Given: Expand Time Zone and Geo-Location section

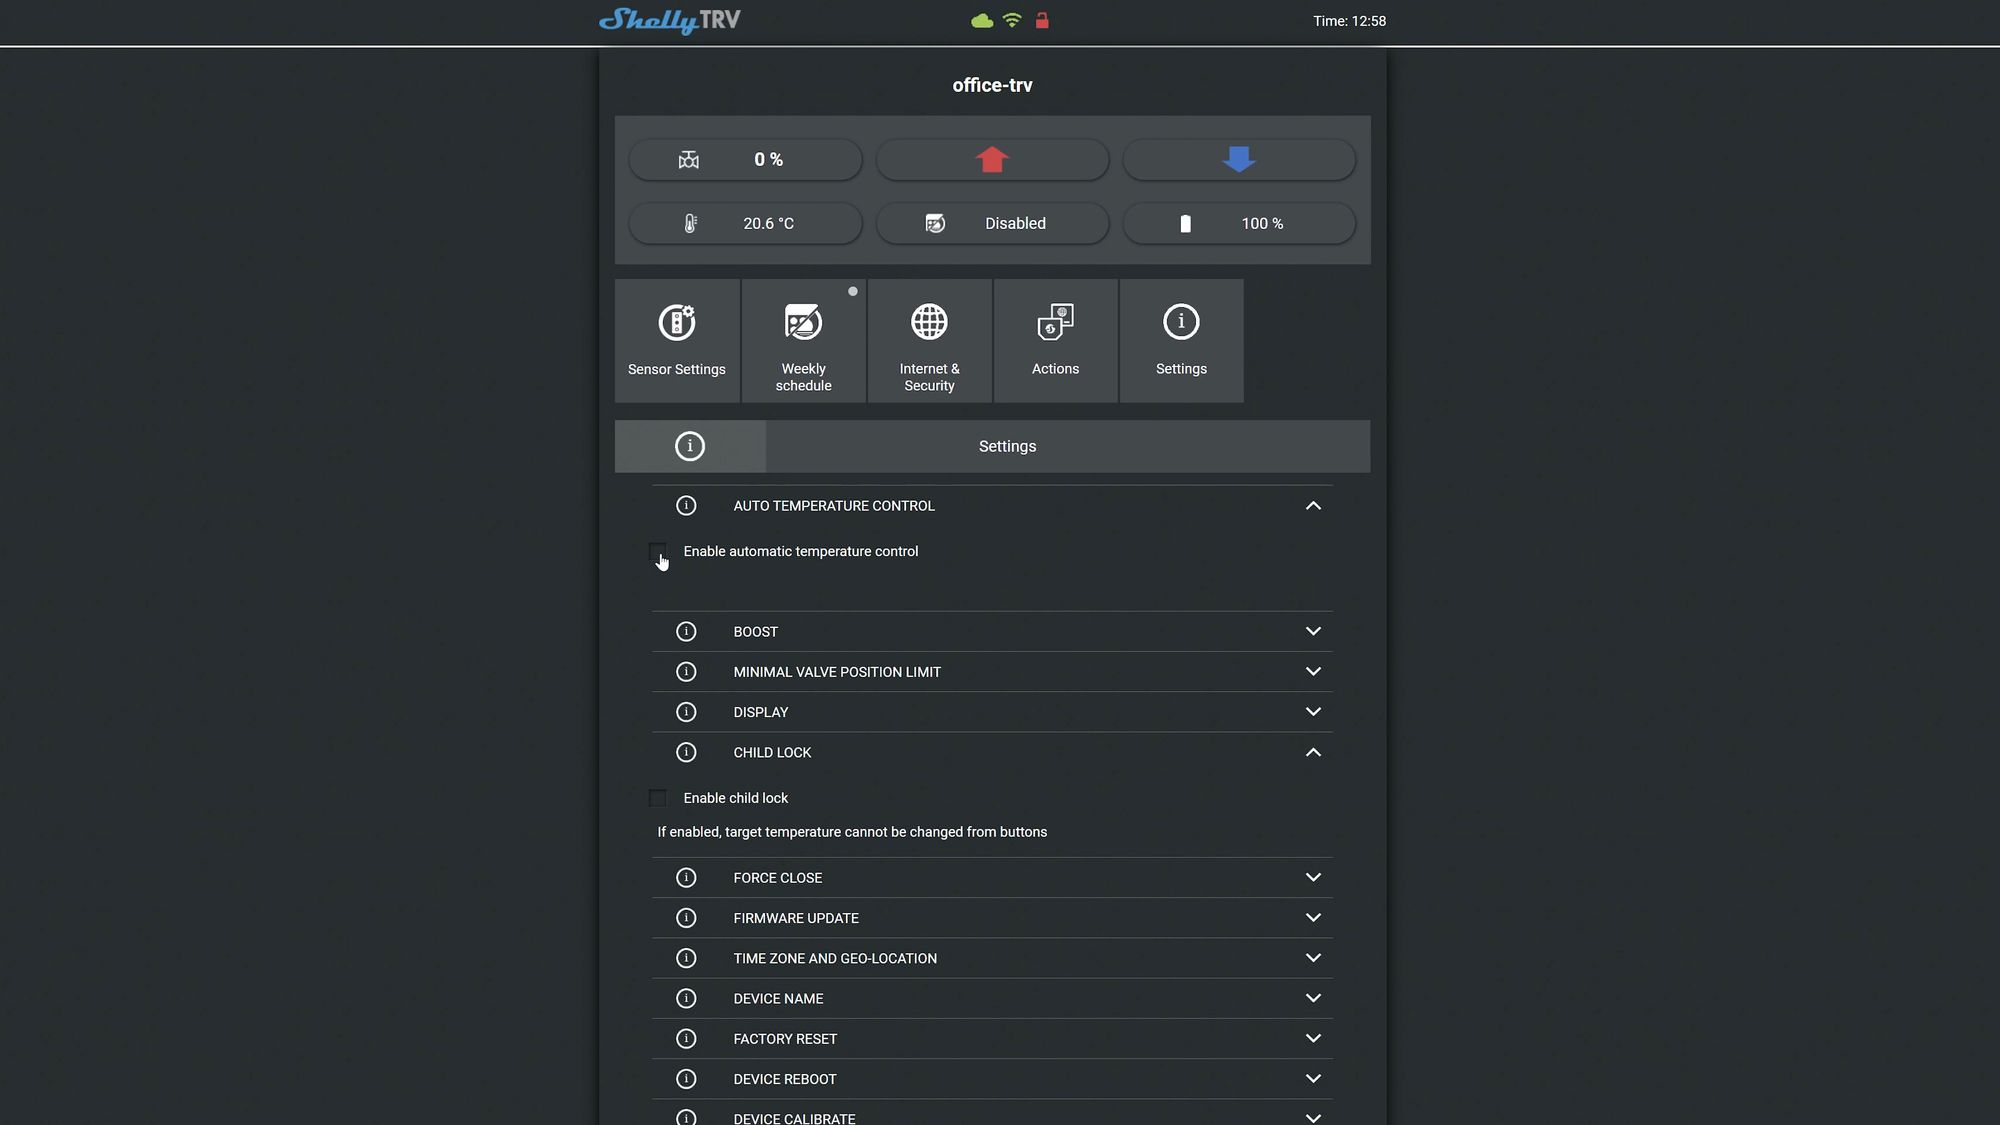Looking at the screenshot, I should pyautogui.click(x=1313, y=957).
